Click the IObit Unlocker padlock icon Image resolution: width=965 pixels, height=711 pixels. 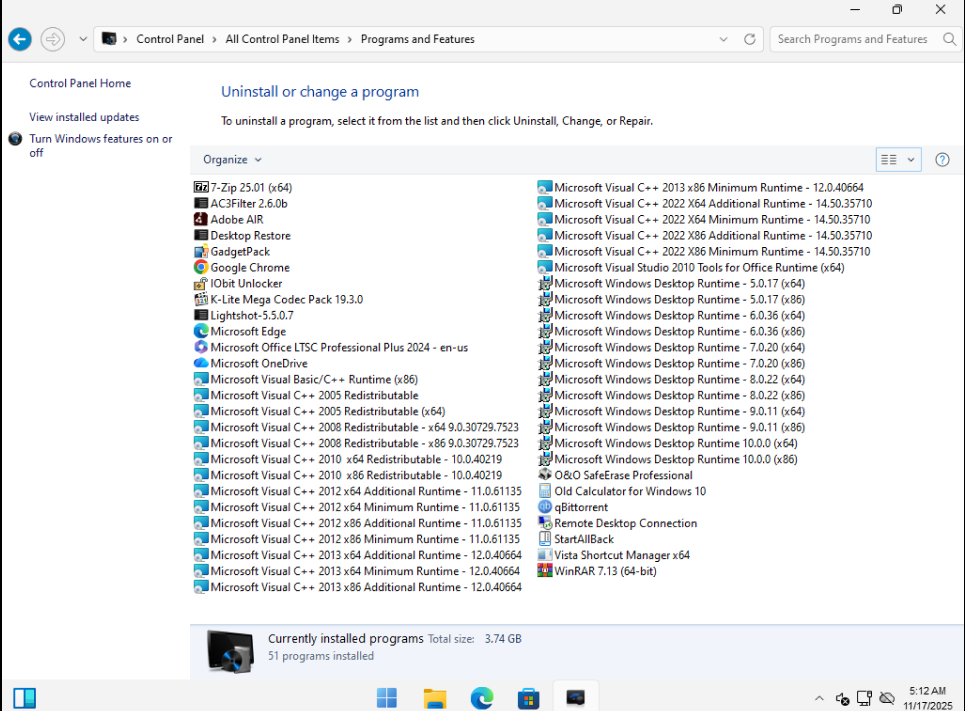pos(201,283)
